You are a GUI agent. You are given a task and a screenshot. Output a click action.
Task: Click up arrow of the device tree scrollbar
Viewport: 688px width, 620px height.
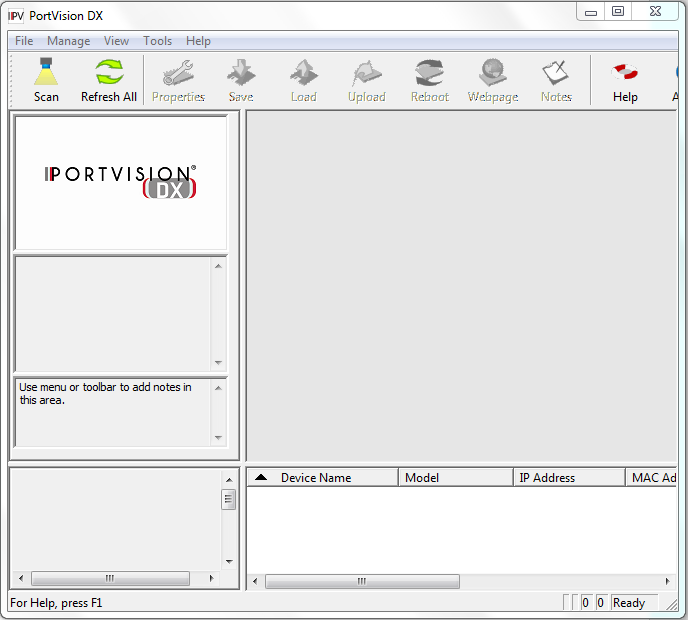point(229,480)
